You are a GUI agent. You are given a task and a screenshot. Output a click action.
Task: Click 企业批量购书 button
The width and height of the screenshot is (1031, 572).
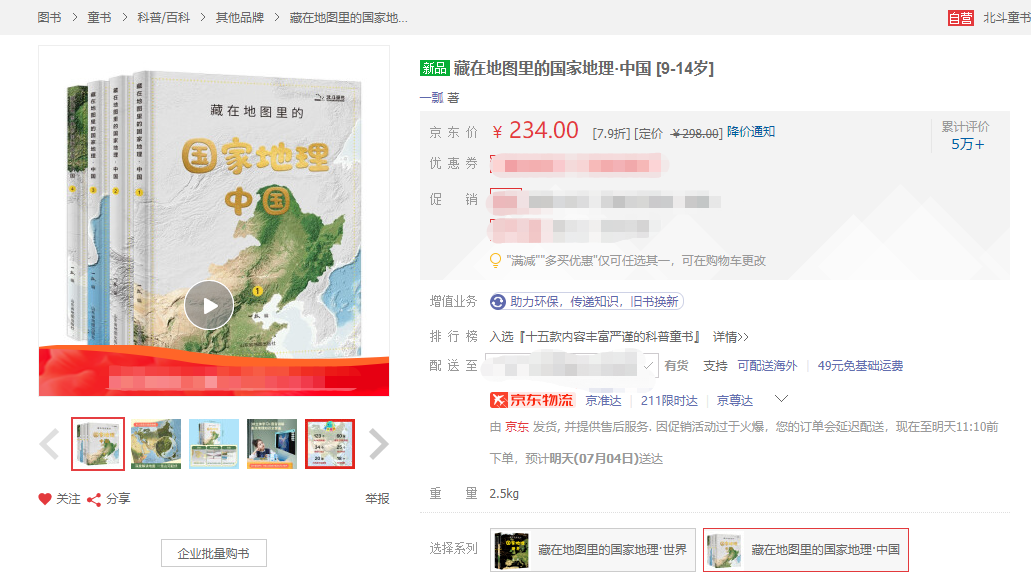pos(214,554)
